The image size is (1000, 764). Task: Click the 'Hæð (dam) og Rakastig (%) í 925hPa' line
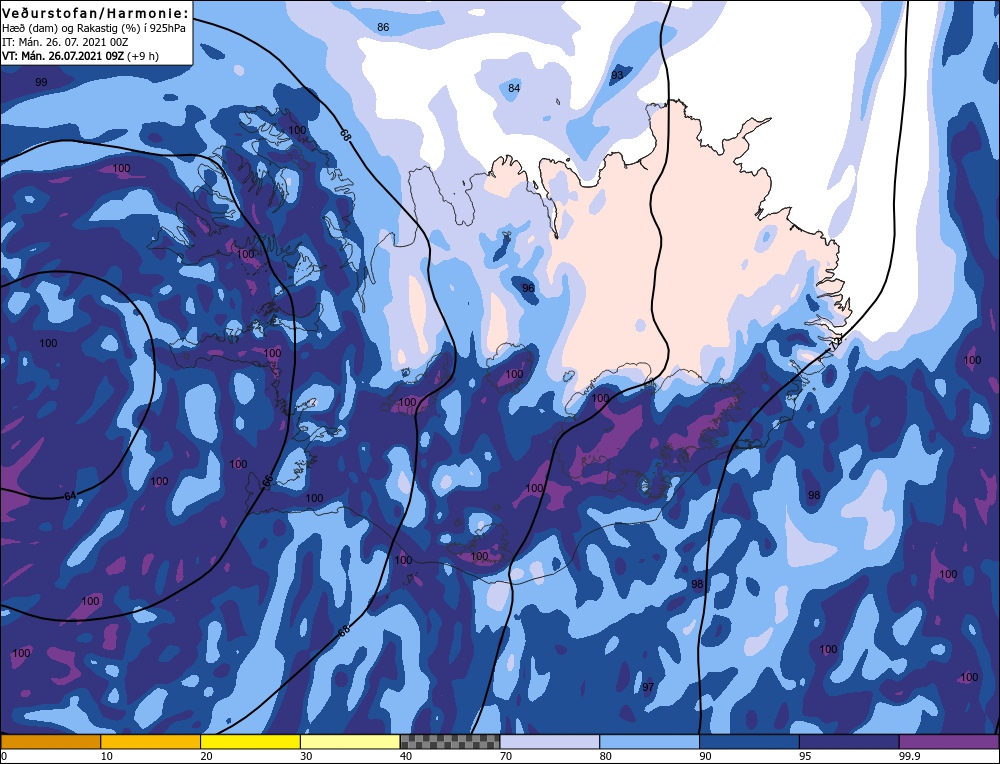pyautogui.click(x=94, y=28)
